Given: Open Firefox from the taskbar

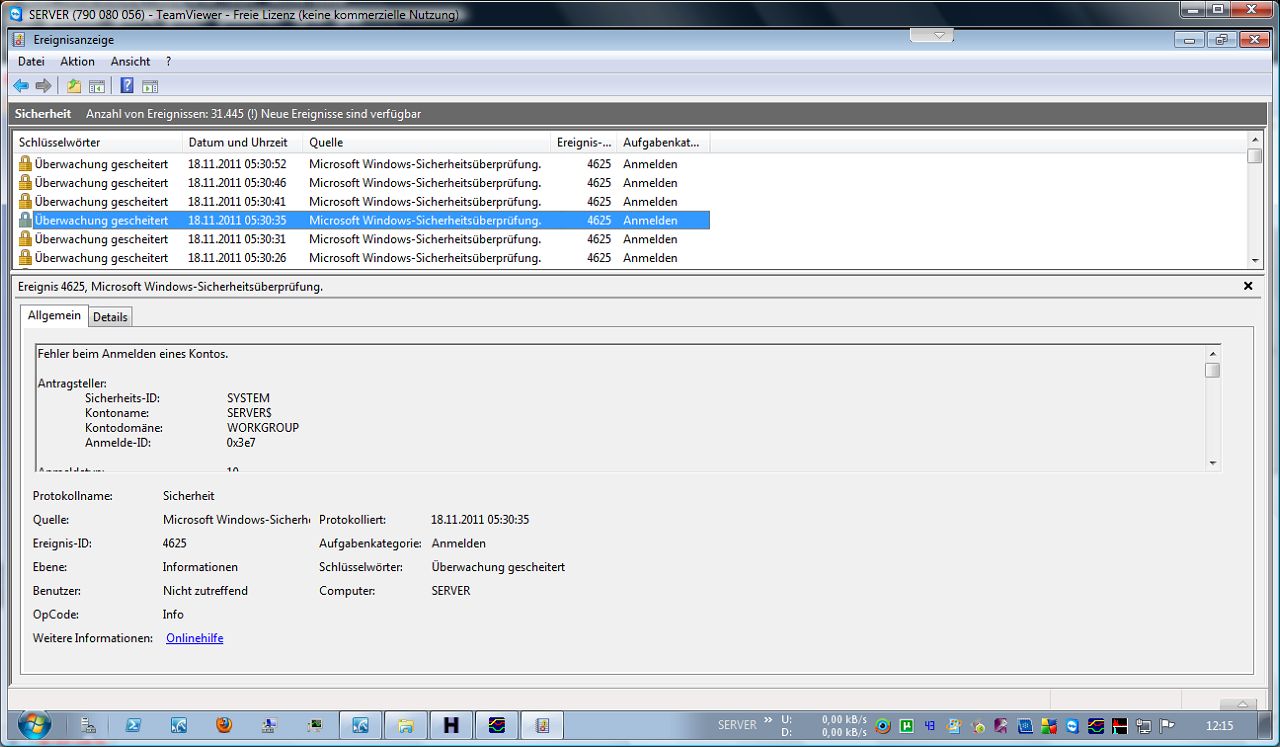Looking at the screenshot, I should [x=224, y=725].
